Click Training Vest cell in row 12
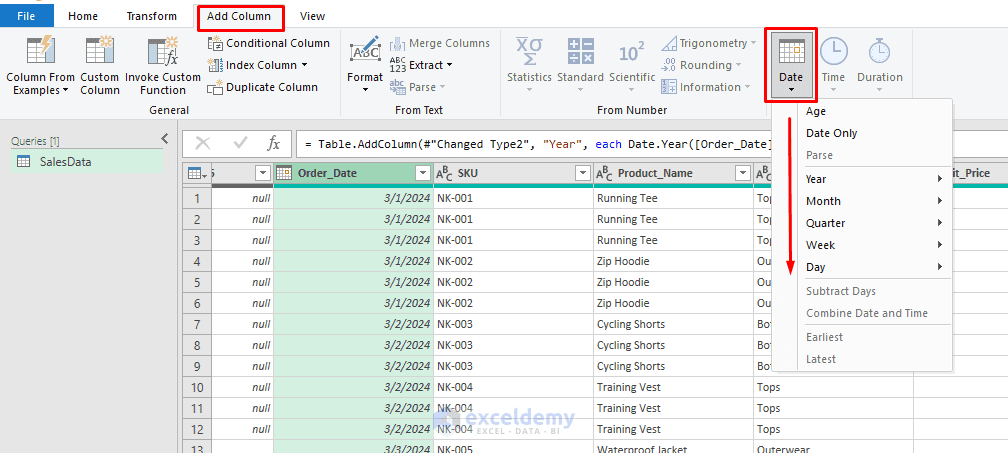 tap(673, 429)
